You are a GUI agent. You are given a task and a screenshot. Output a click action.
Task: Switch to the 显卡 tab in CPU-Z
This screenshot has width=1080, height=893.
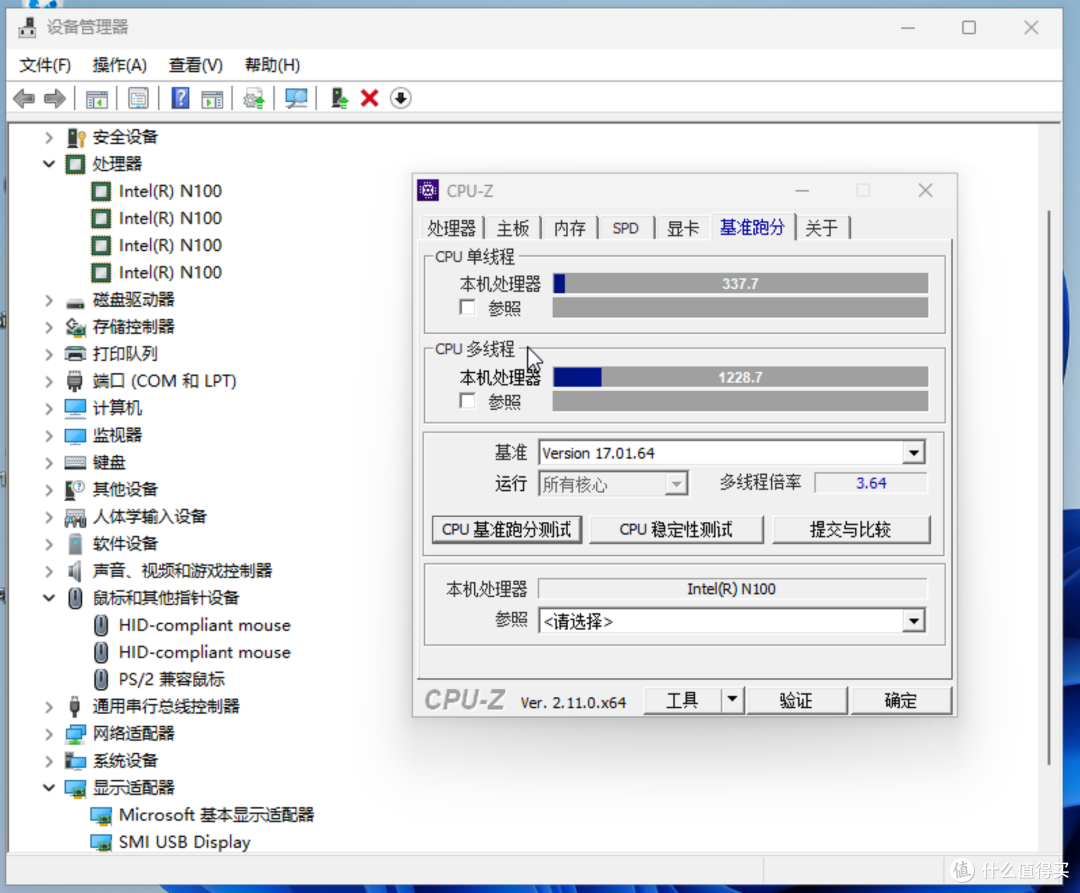point(683,229)
